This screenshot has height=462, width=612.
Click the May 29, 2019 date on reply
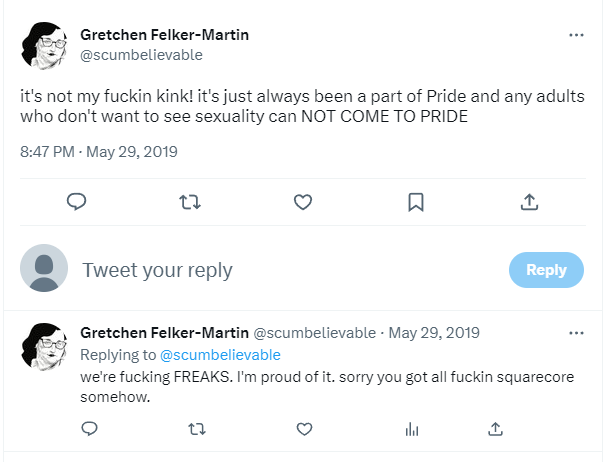(434, 333)
